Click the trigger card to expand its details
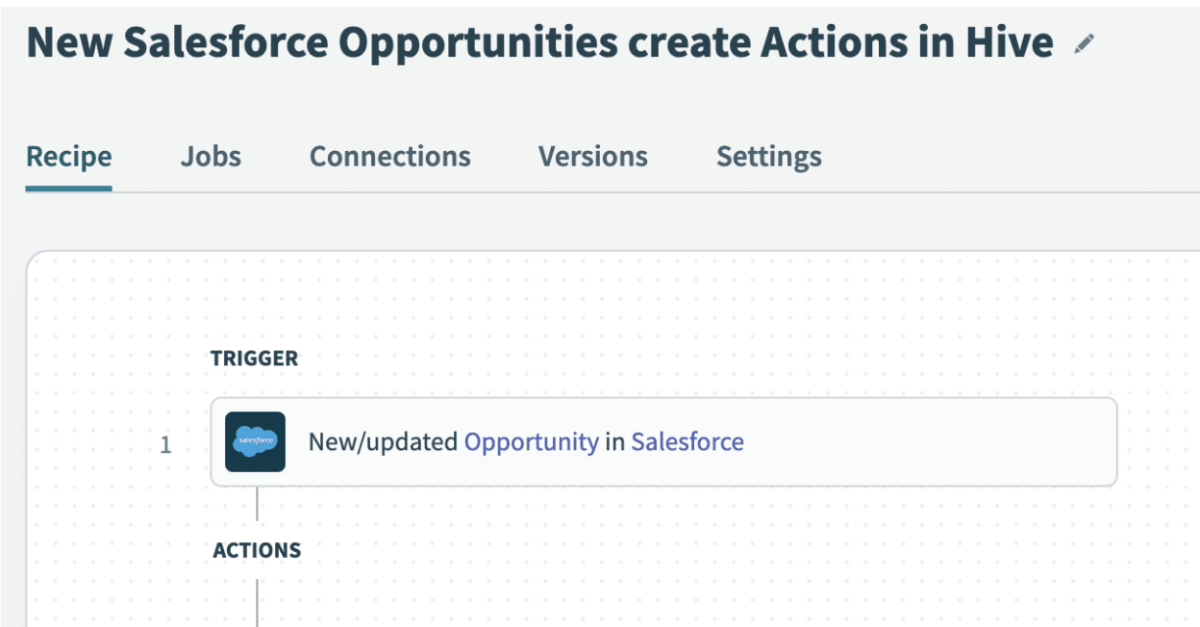Image resolution: width=1200 pixels, height=627 pixels. pyautogui.click(x=900, y=441)
